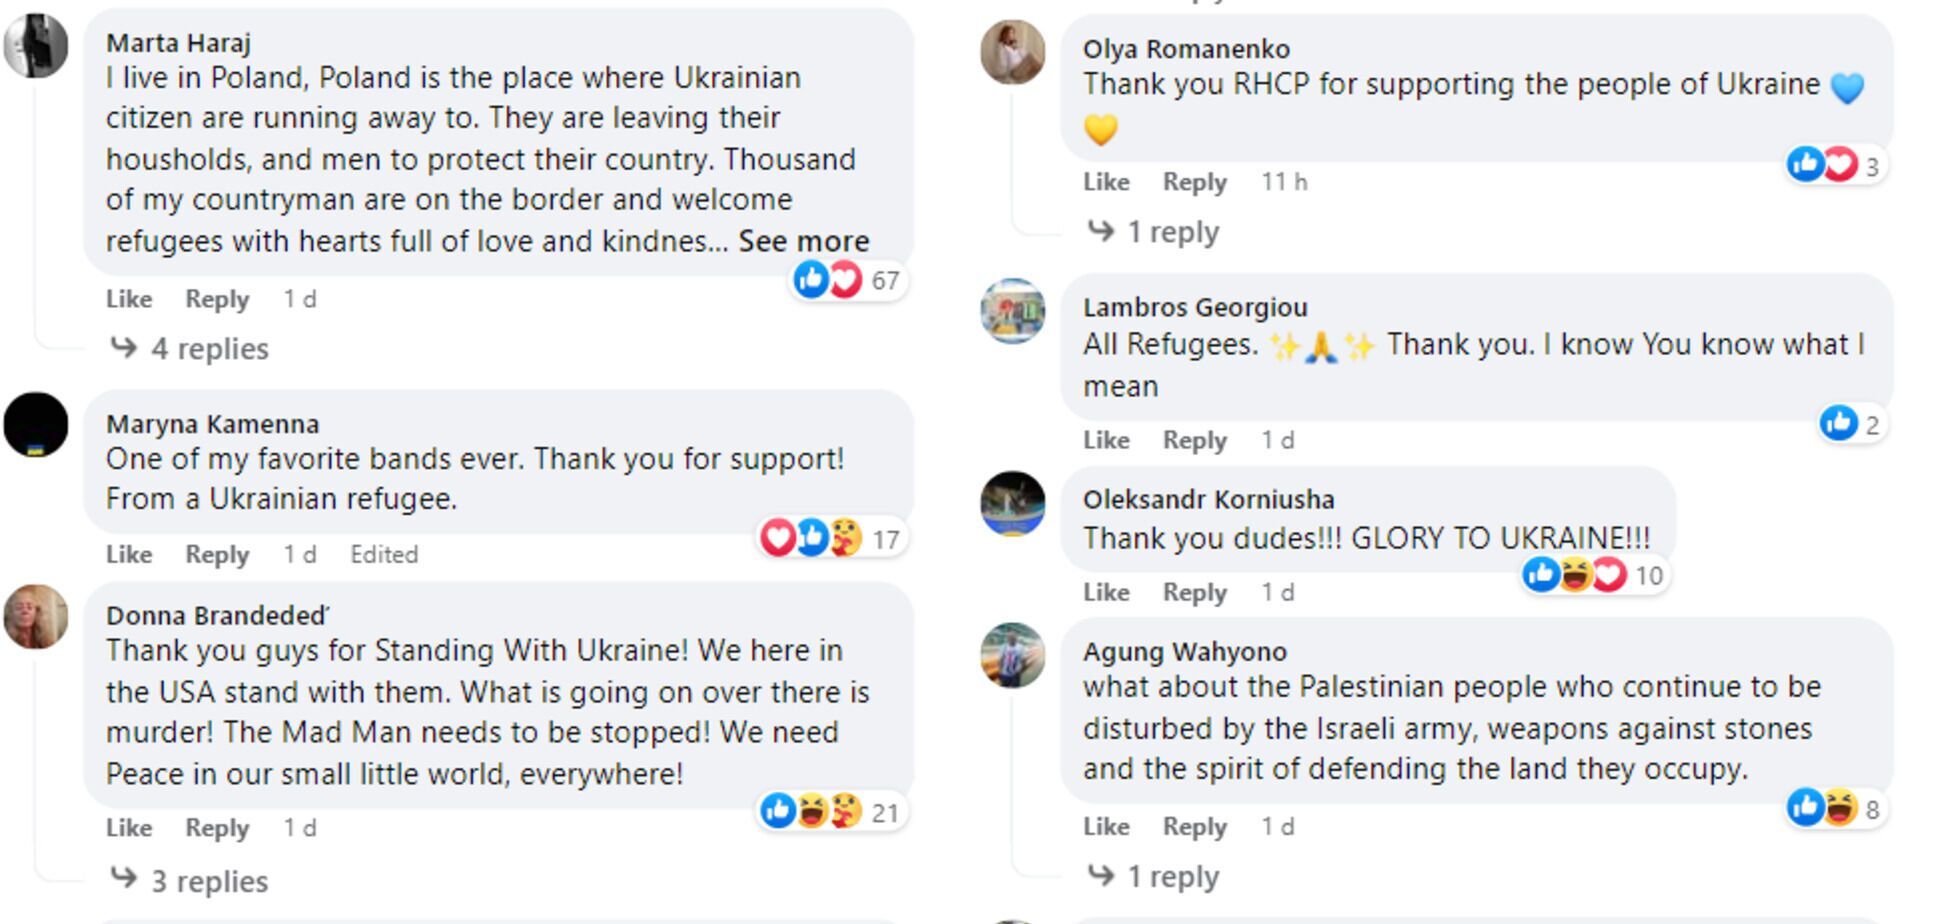Open the Edited history on Maryna's comment
1944x924 pixels.
[384, 554]
